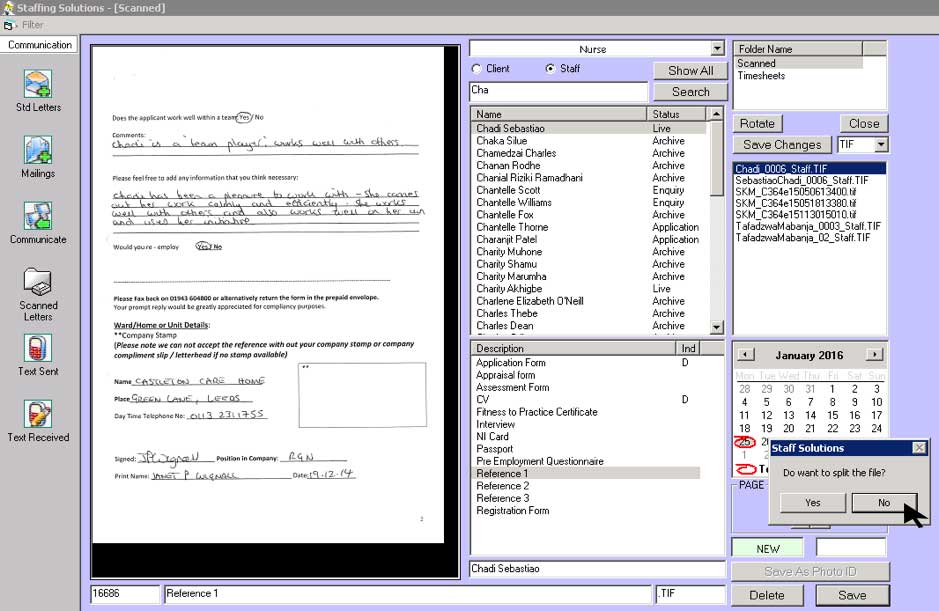The height and width of the screenshot is (611, 939).
Task: Open Scanned Letters folder icon
Action: click(38, 283)
